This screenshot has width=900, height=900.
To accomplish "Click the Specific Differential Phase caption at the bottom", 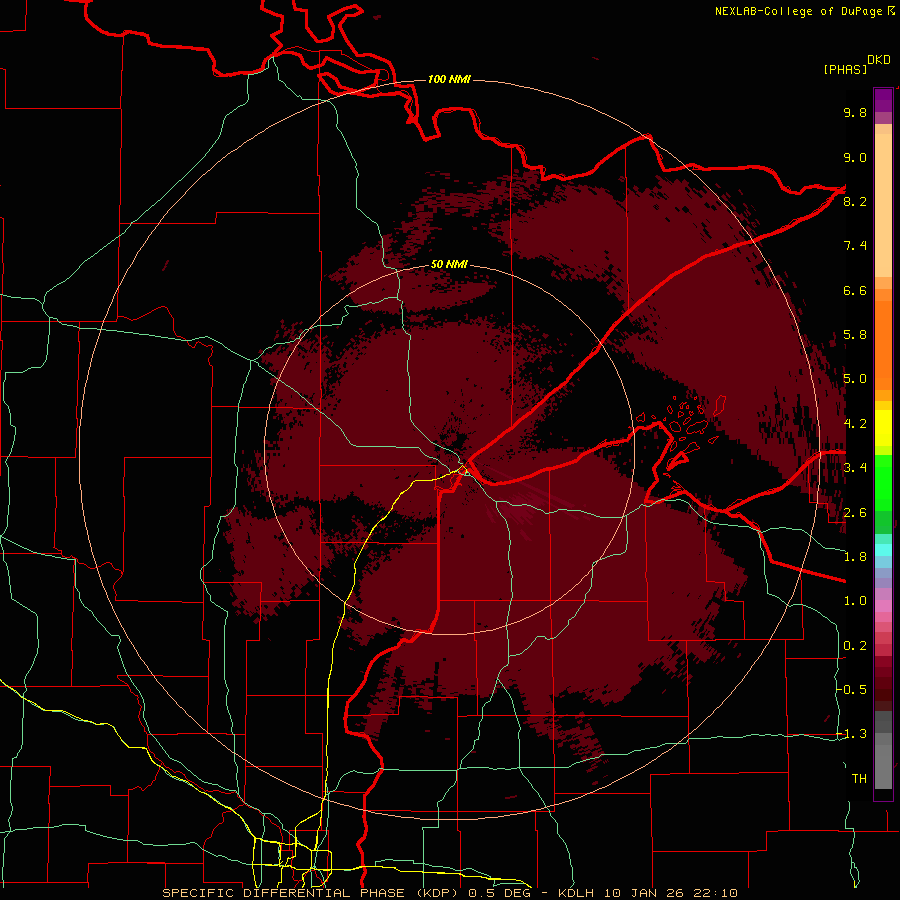I will coord(450,893).
